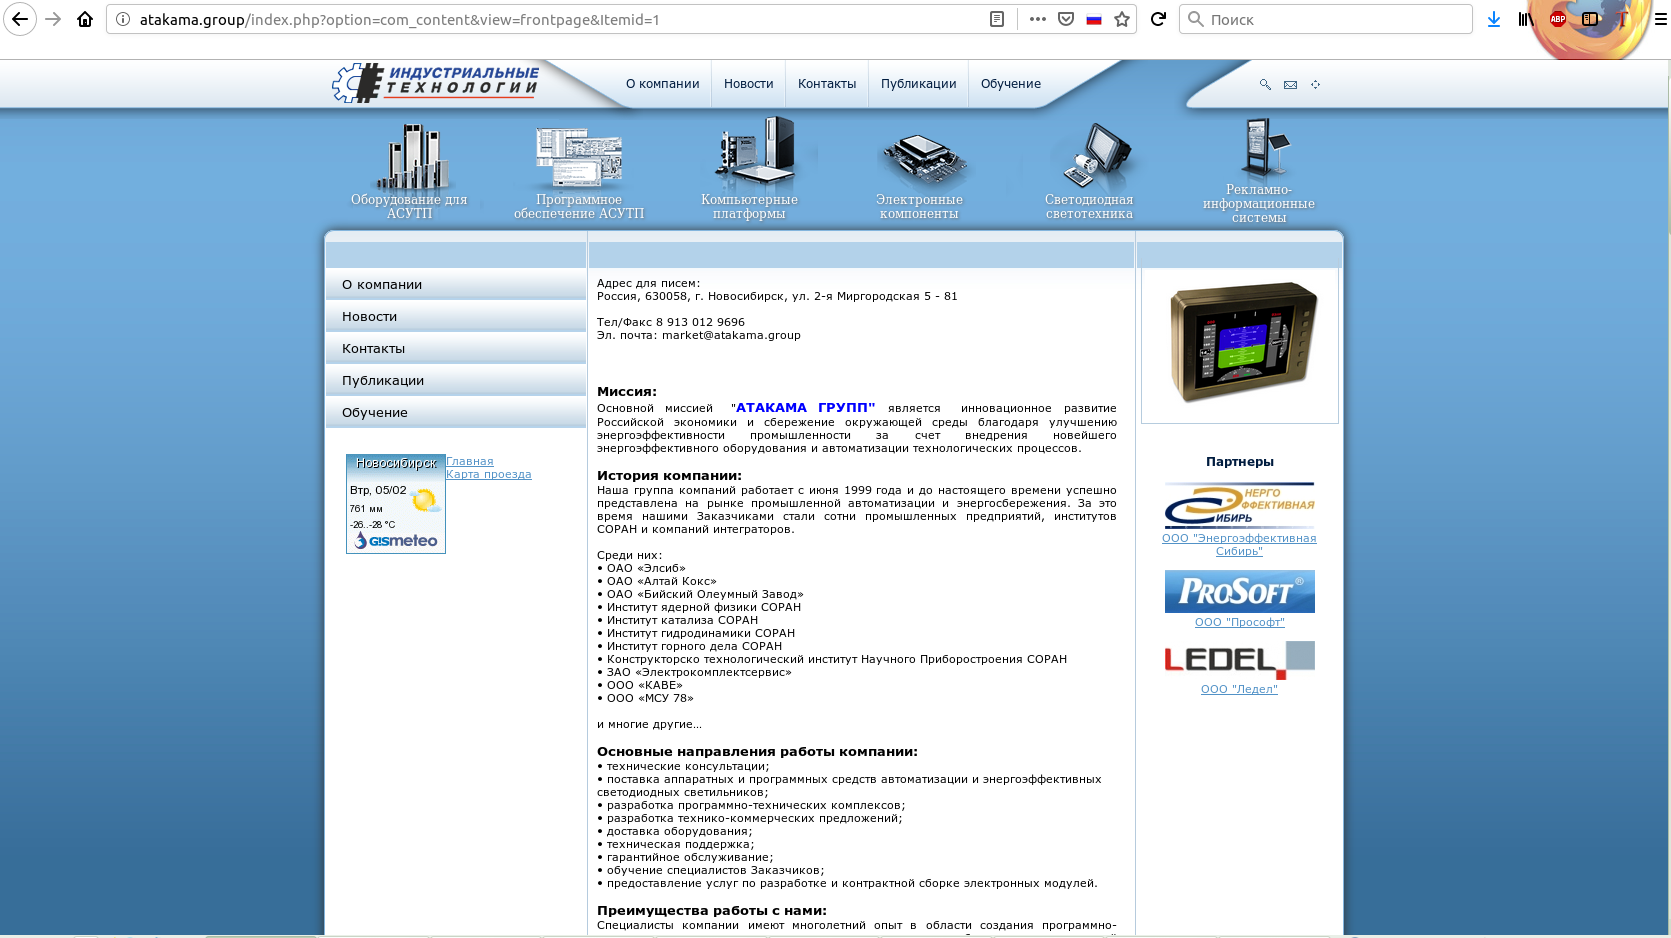The width and height of the screenshot is (1671, 938).
Task: Click the site search magnifier icon
Action: 1265,85
